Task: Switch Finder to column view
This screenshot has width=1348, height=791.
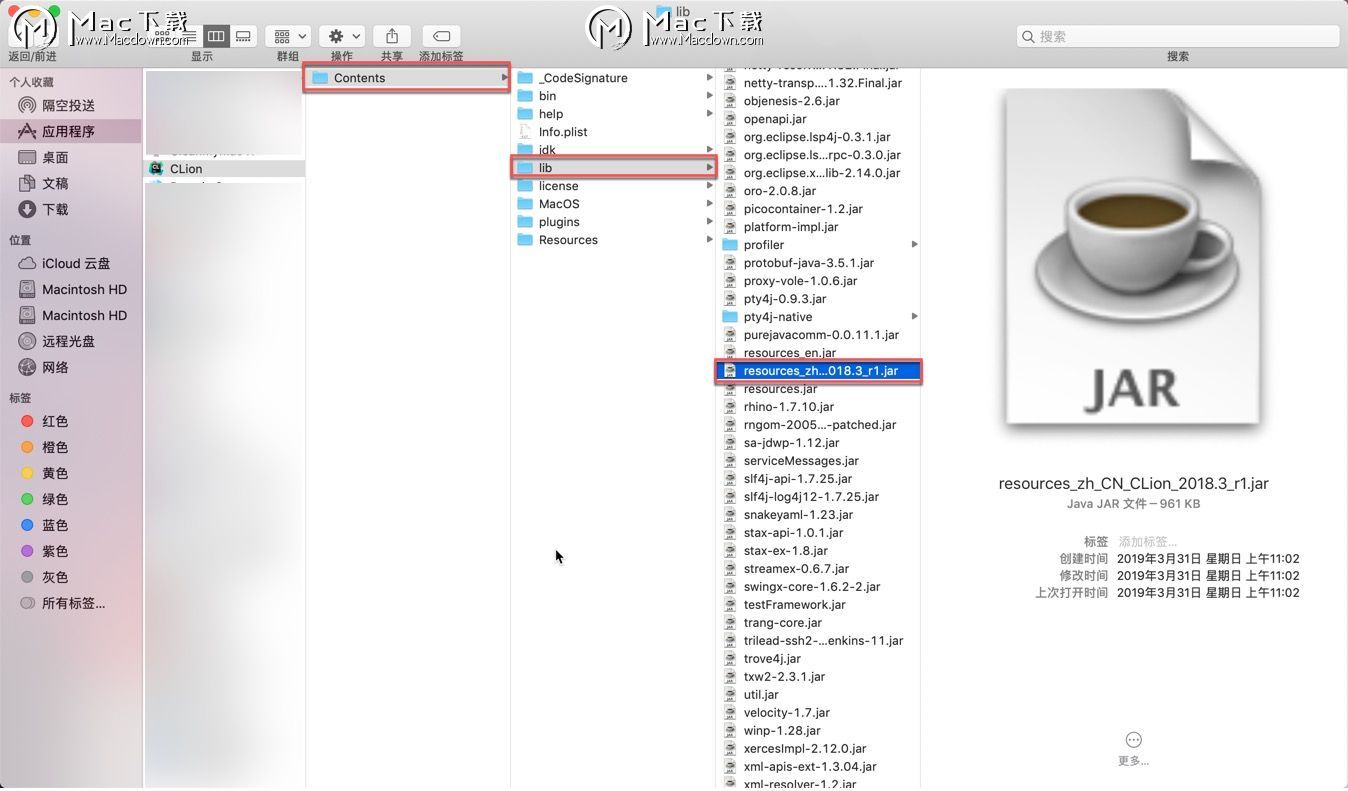Action: pos(216,36)
